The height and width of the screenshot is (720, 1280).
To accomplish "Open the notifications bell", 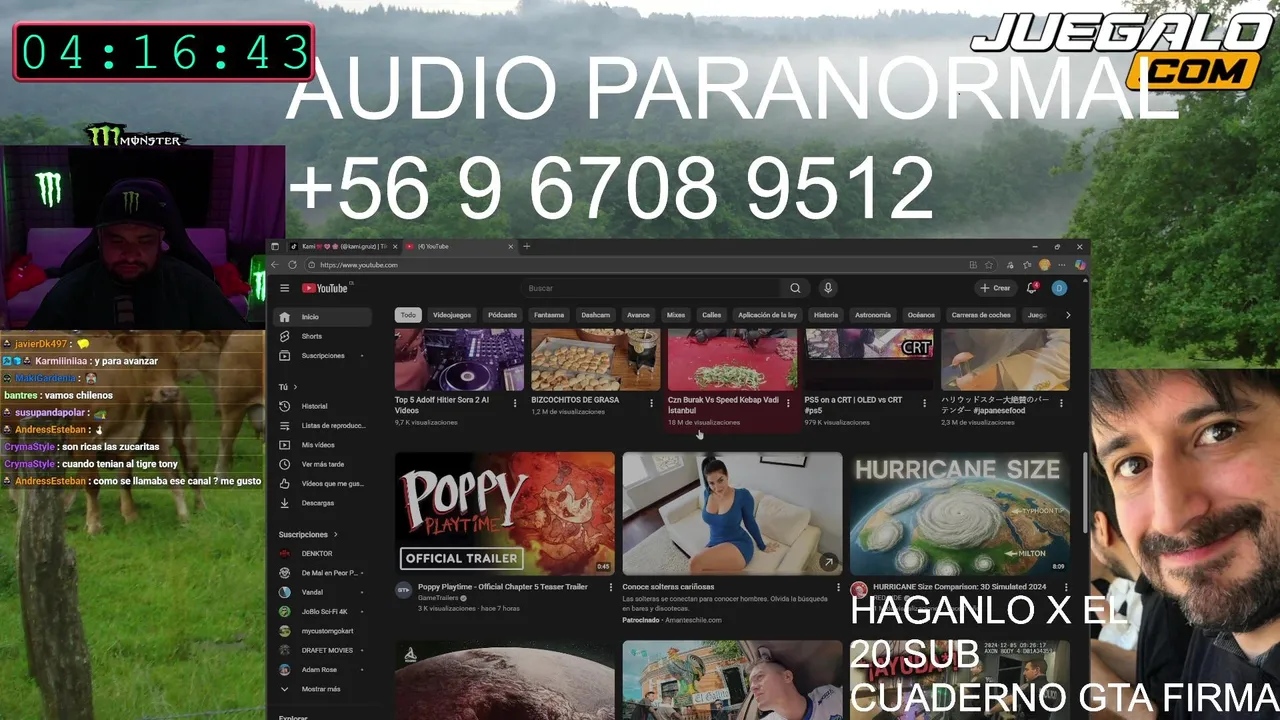I will (1032, 288).
